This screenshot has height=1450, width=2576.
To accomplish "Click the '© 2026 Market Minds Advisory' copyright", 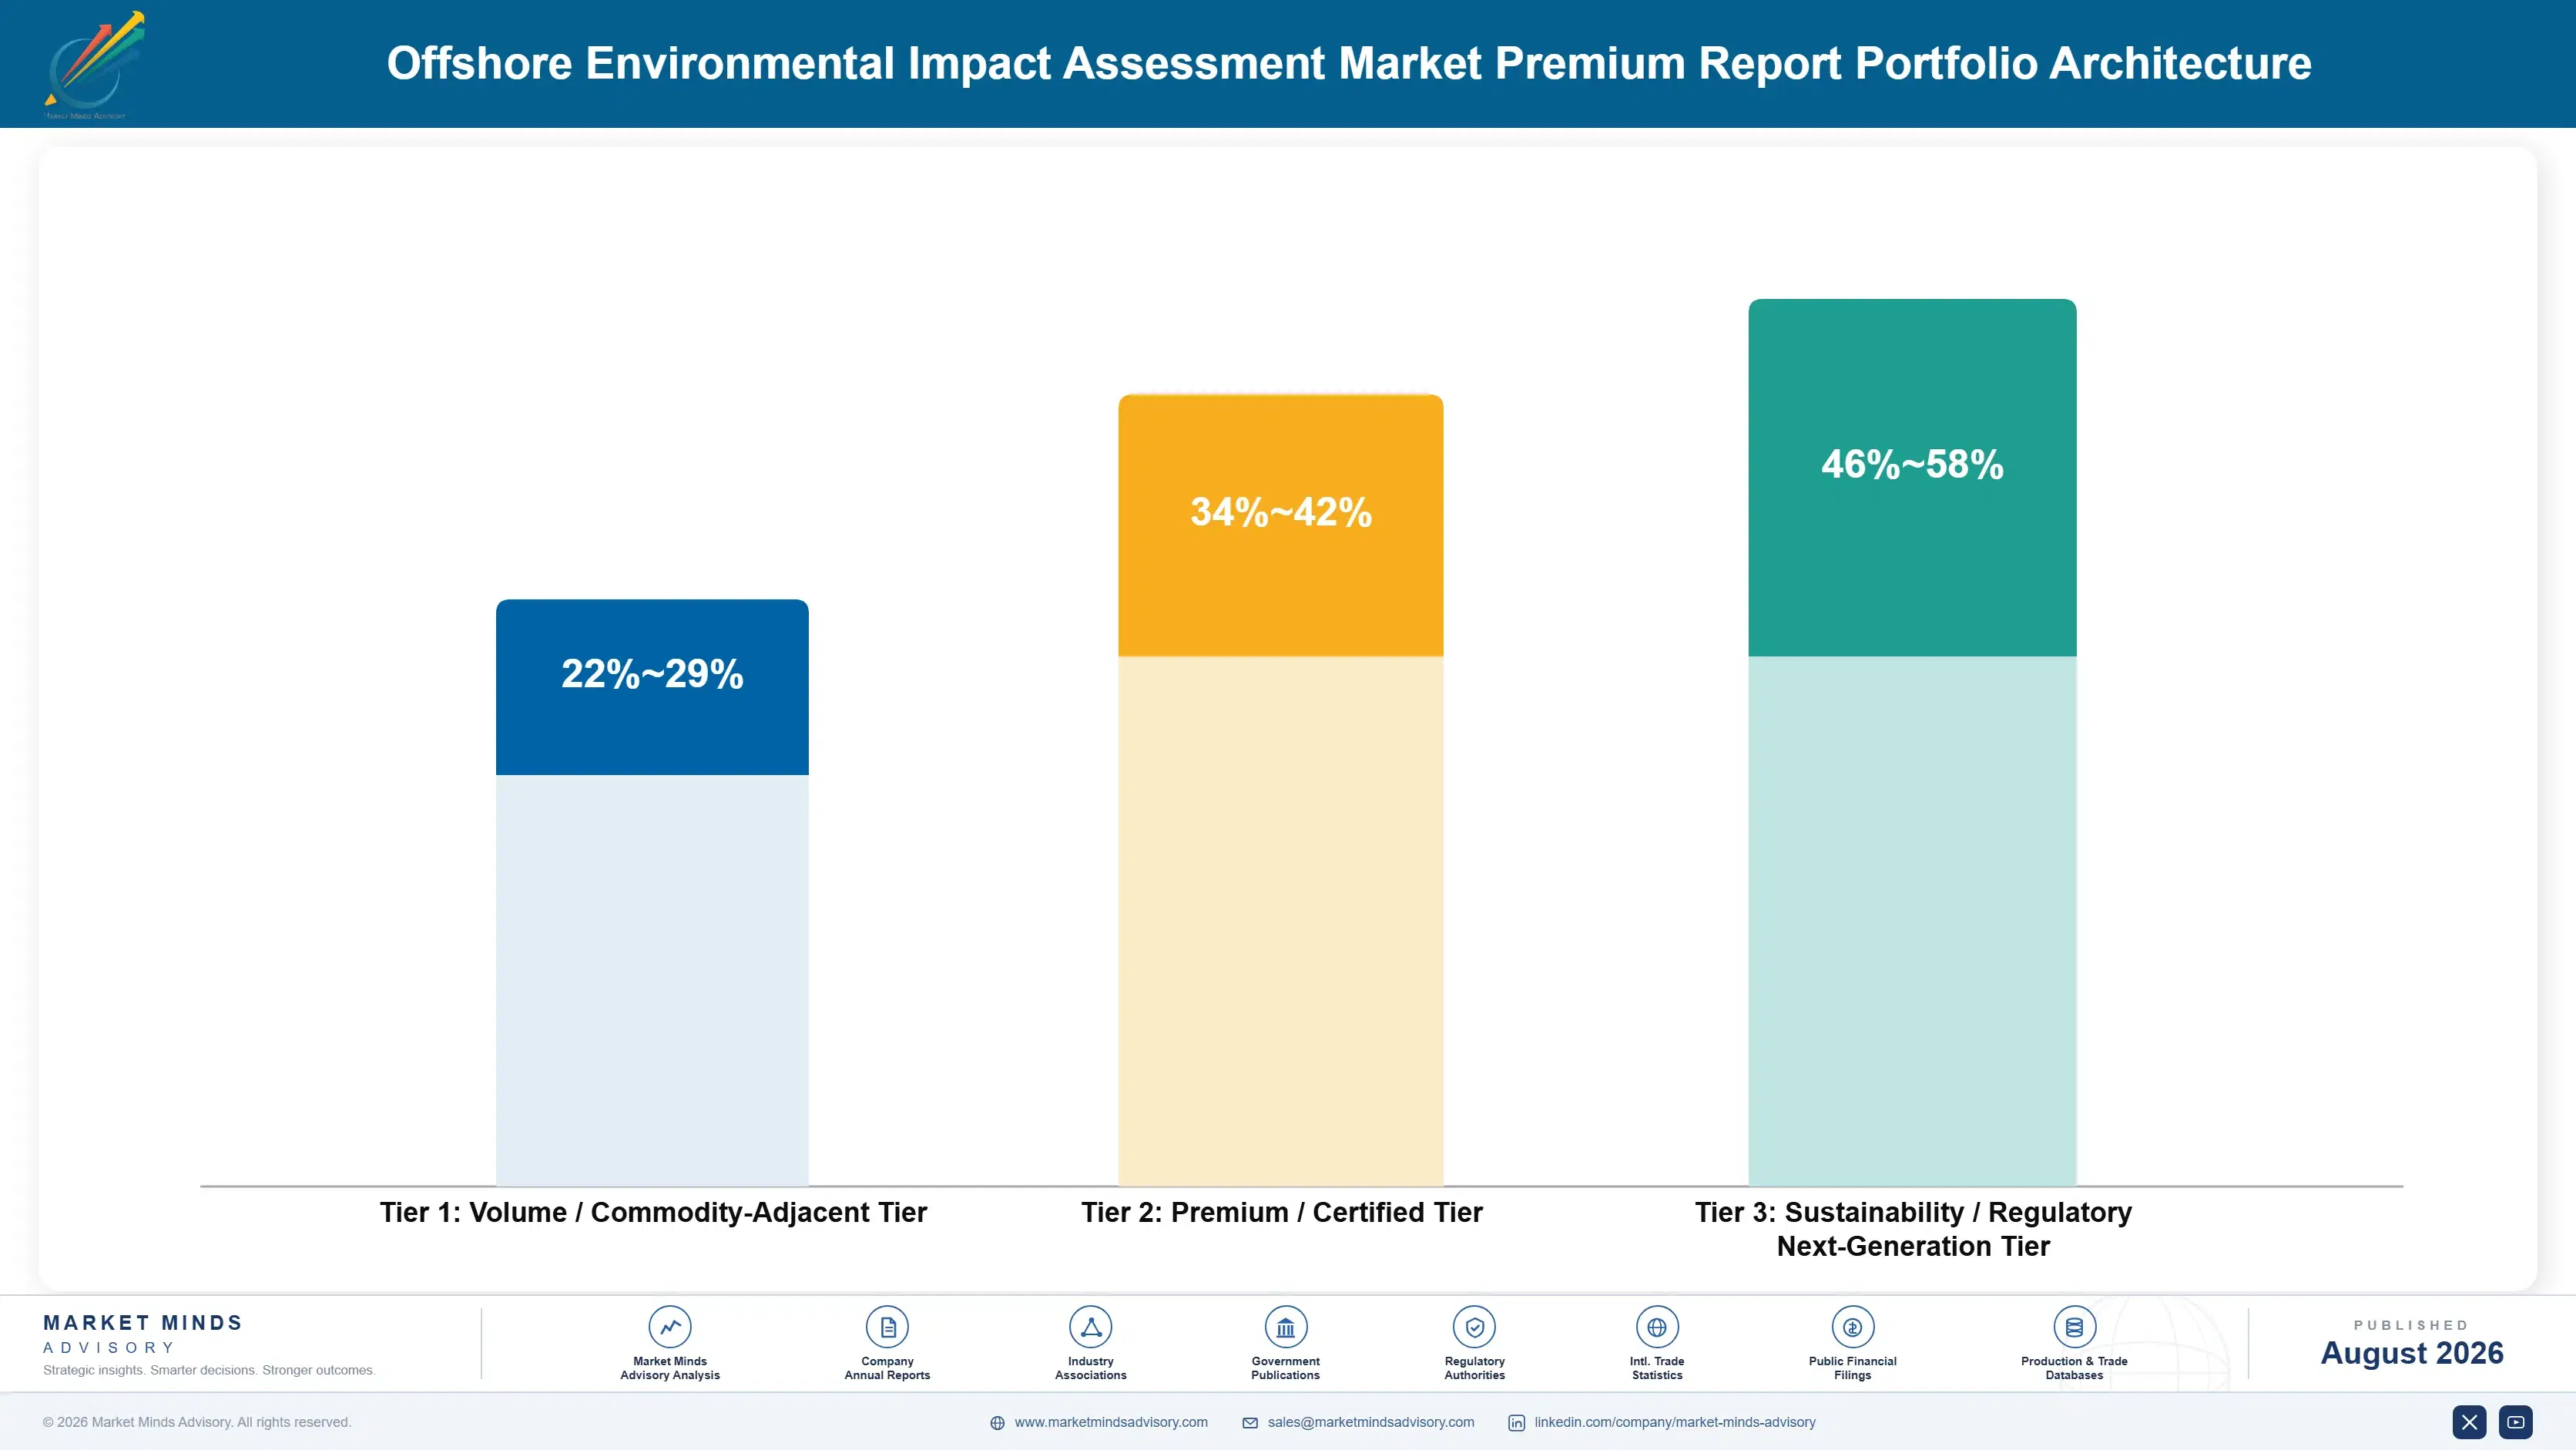I will 197,1422.
